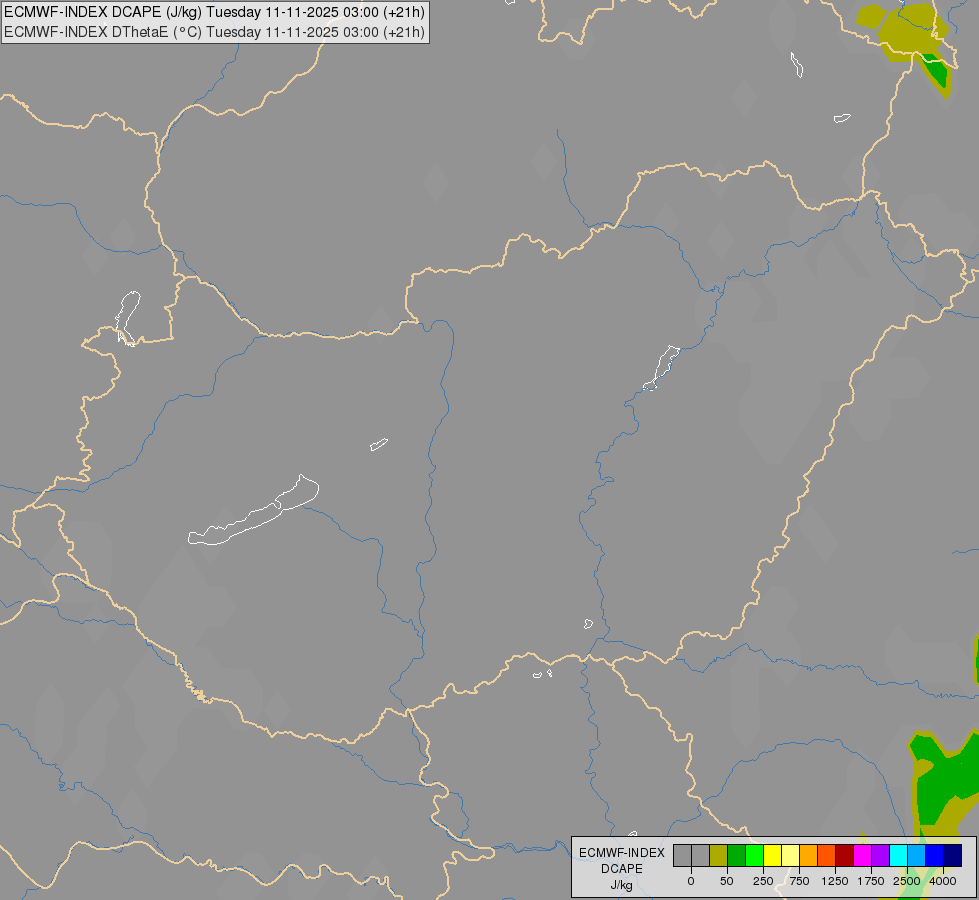Click the DCAPE label in the legend
The height and width of the screenshot is (900, 979).
click(x=622, y=869)
